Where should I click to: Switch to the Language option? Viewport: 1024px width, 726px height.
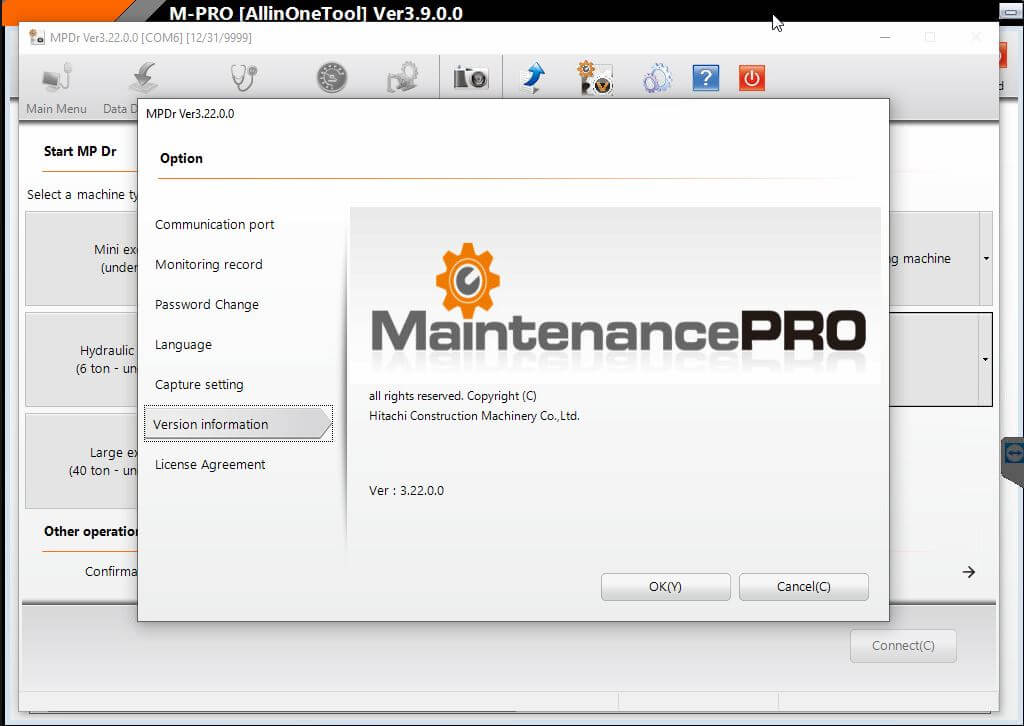(183, 344)
